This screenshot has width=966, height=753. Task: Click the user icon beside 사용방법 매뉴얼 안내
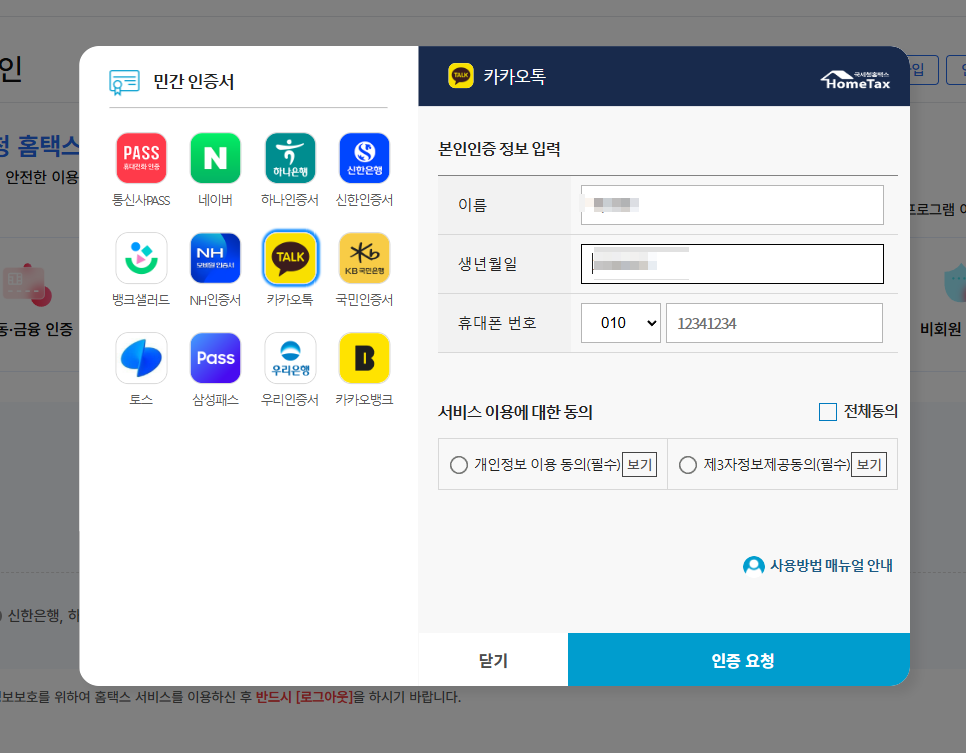click(x=753, y=565)
